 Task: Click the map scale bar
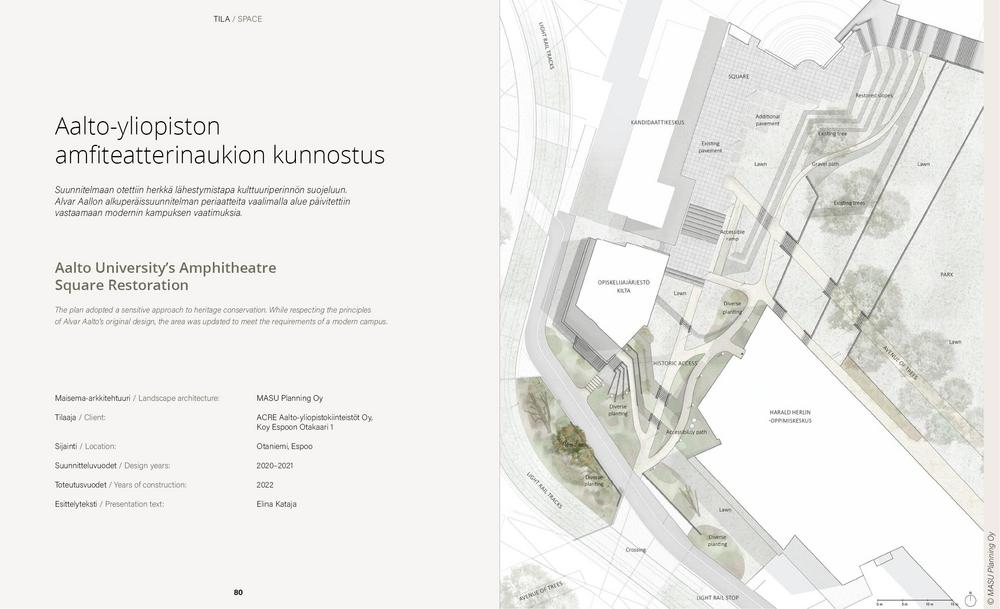914,601
